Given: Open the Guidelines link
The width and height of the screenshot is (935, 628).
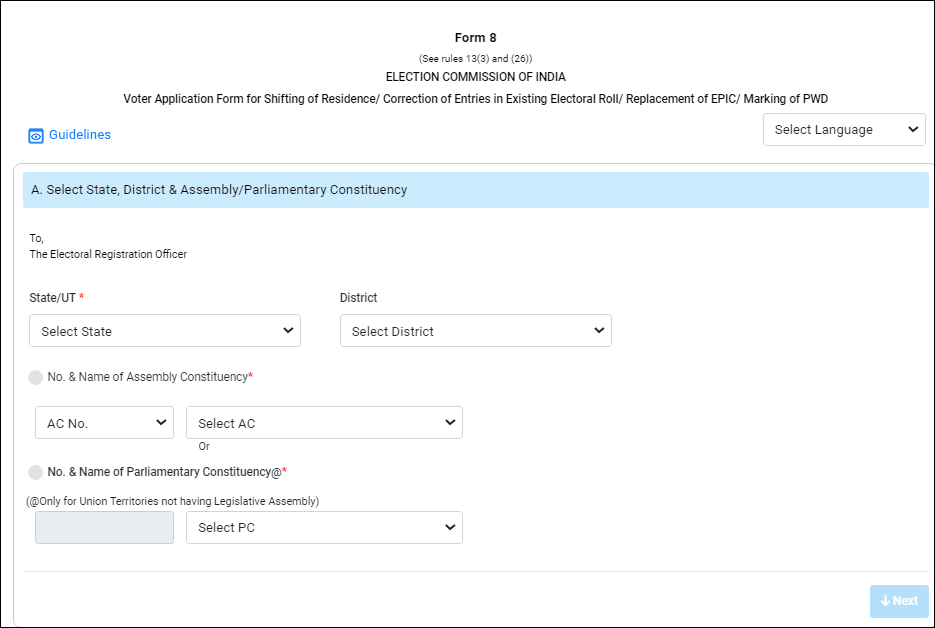Looking at the screenshot, I should [80, 135].
